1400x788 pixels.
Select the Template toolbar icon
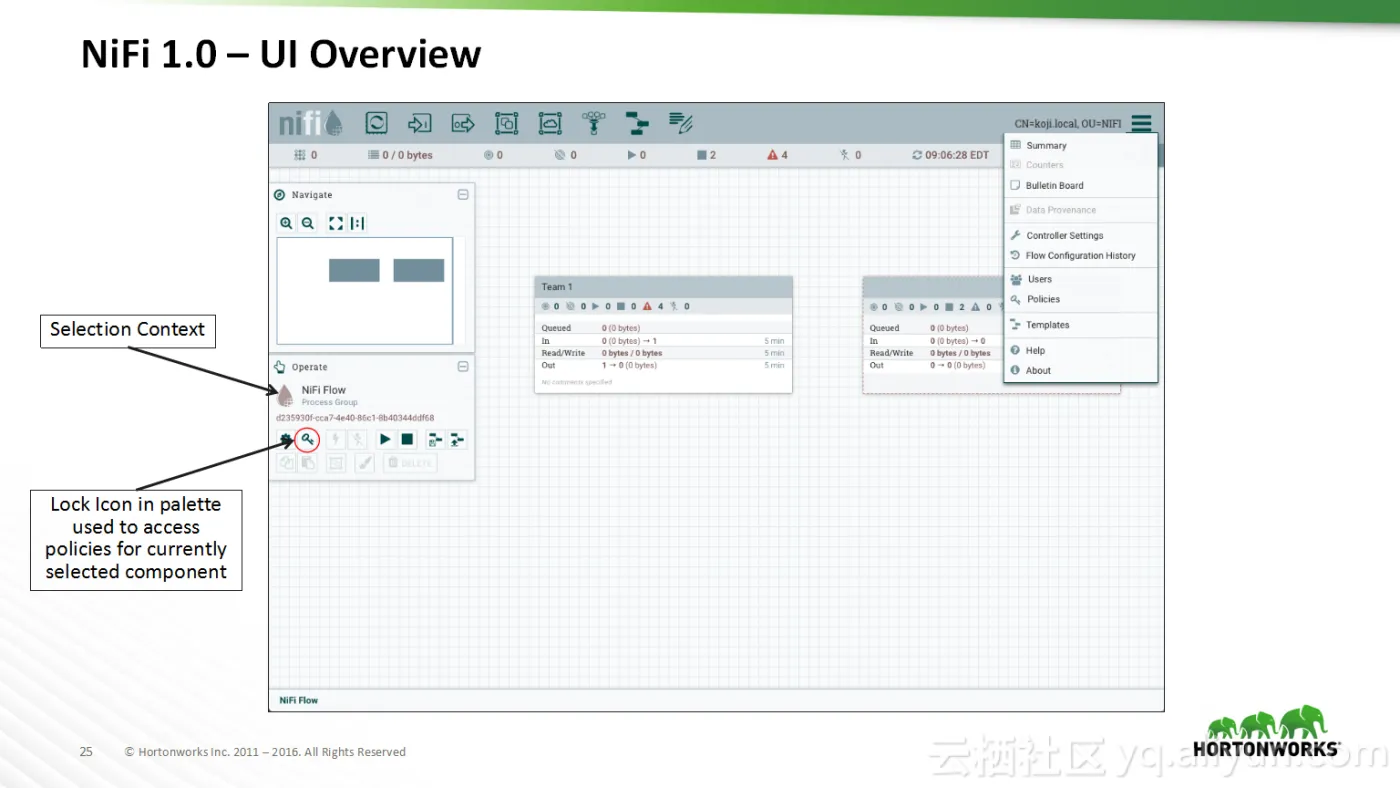click(637, 123)
